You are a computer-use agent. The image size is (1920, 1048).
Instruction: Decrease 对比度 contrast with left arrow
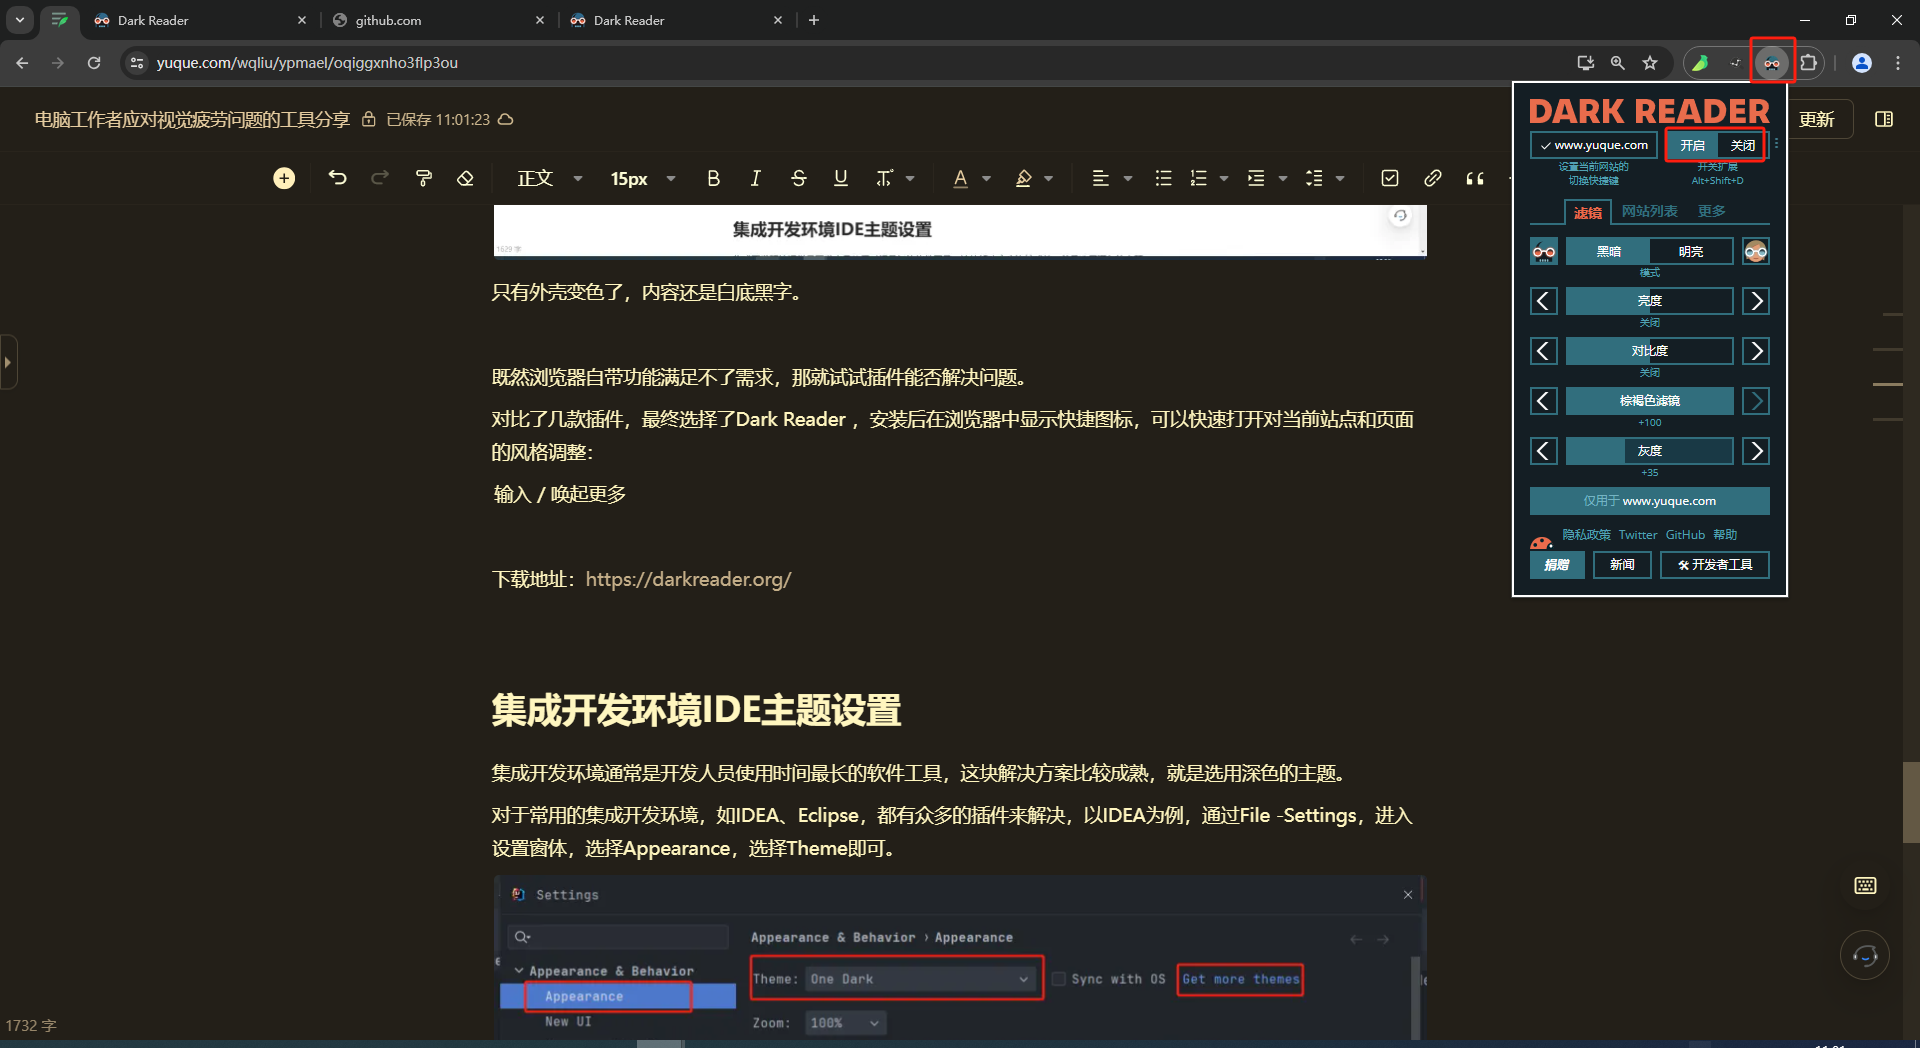click(1544, 351)
